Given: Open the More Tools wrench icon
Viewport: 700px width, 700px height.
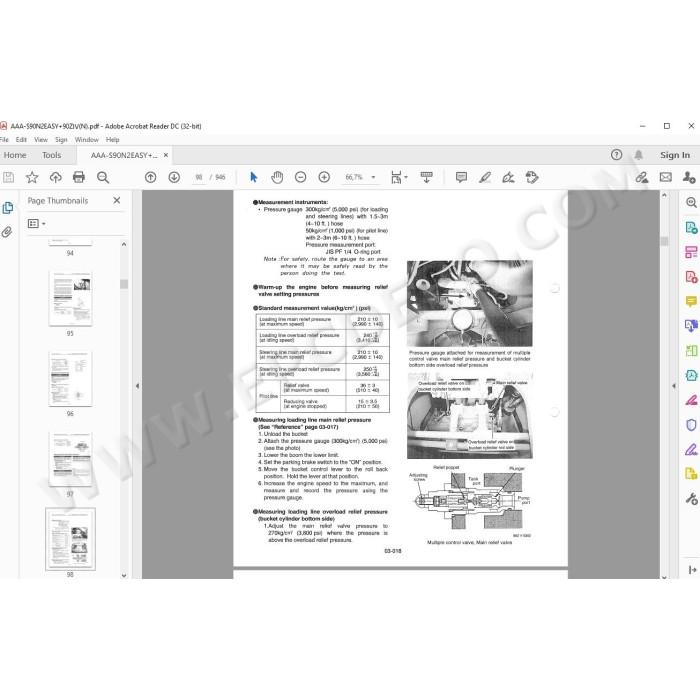Looking at the screenshot, I should pos(691,499).
